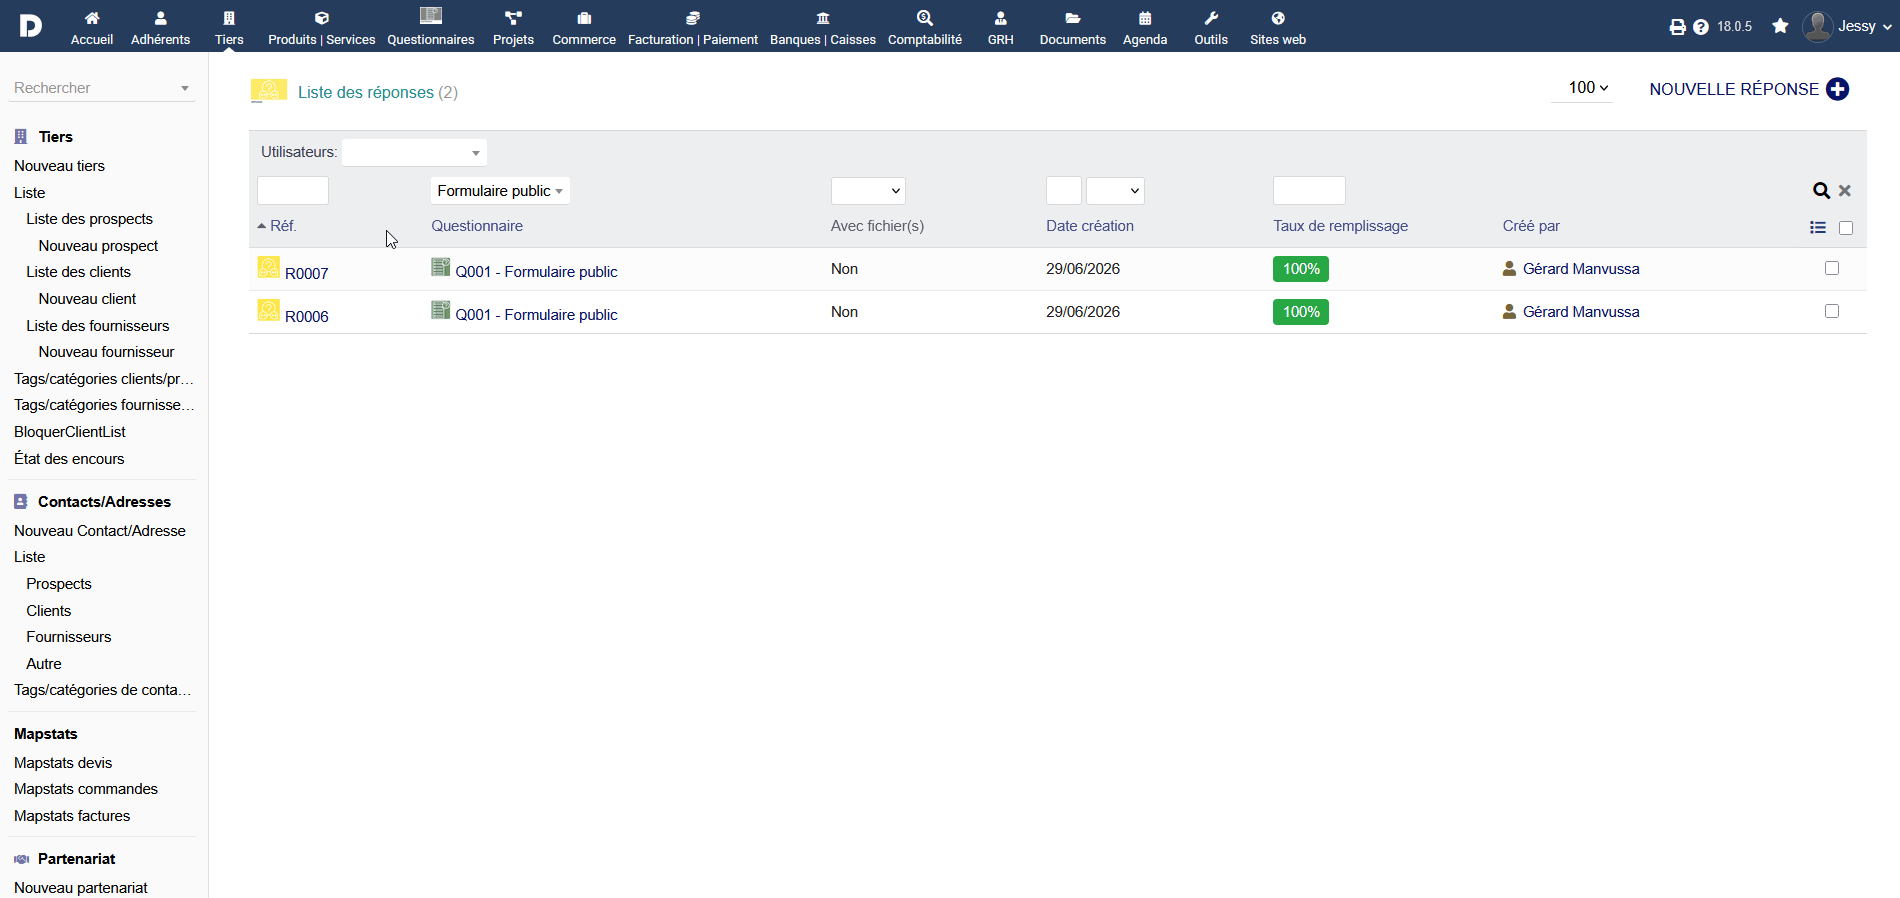The image size is (1900, 898).
Task: Open the GRH module icon
Action: coord(1000,18)
